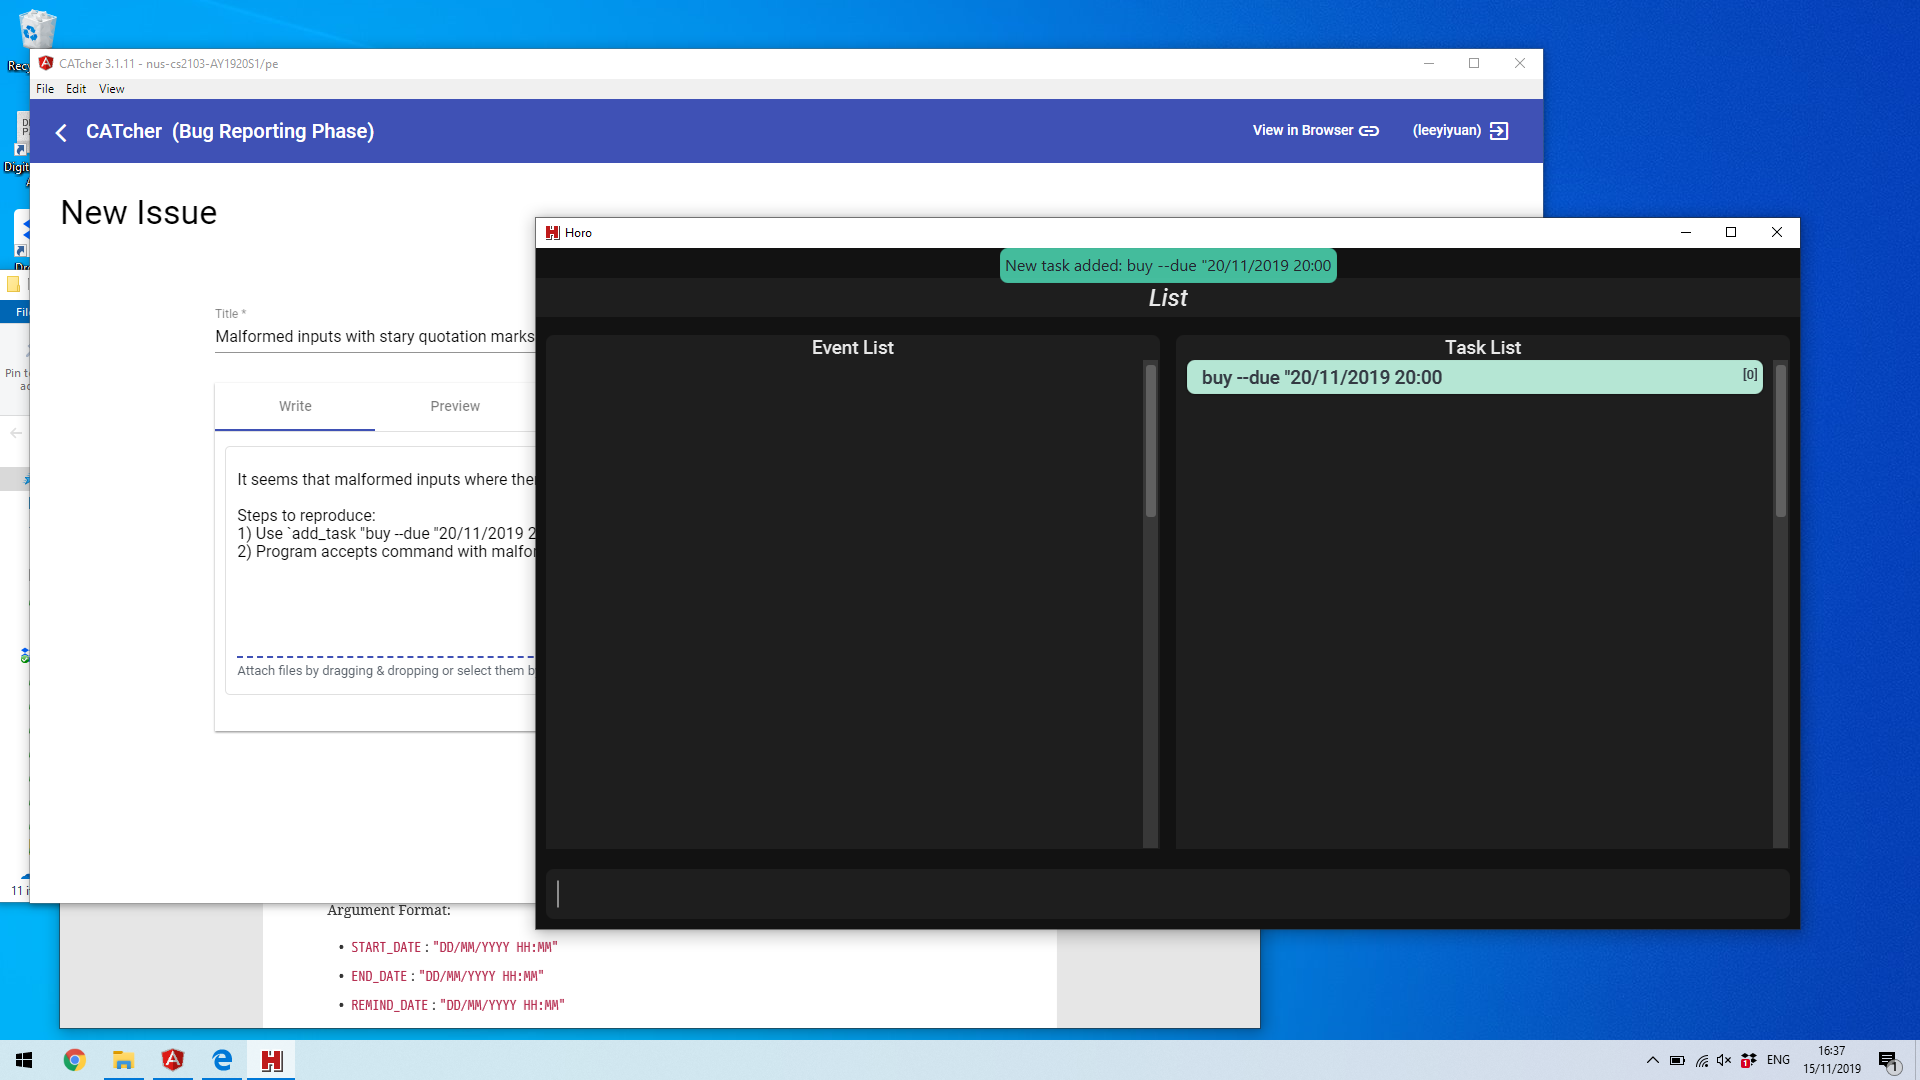
Task: Click the Horo app taskbar icon
Action: pyautogui.click(x=271, y=1060)
